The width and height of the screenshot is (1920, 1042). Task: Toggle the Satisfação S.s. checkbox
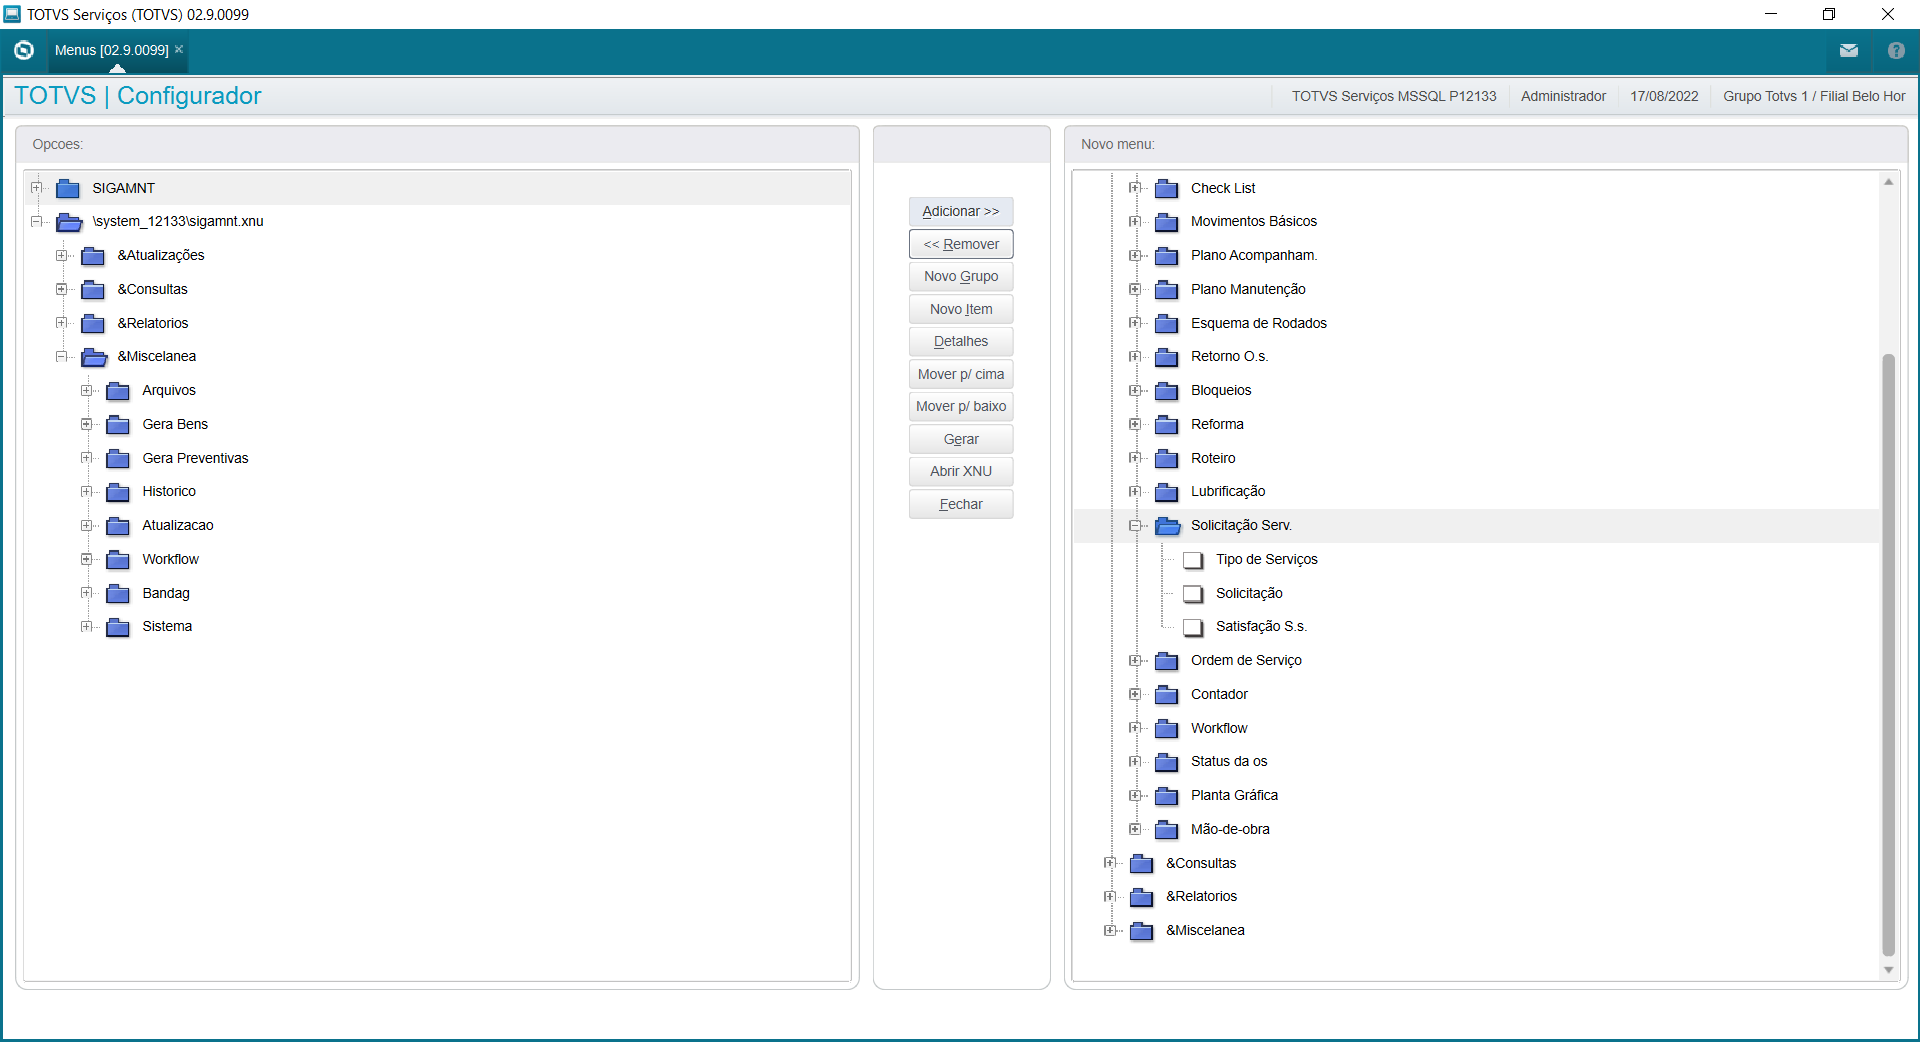(1193, 627)
